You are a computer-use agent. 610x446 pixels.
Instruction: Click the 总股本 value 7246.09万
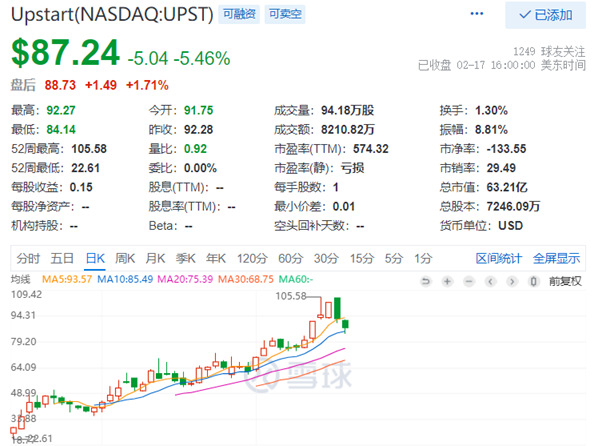click(513, 206)
